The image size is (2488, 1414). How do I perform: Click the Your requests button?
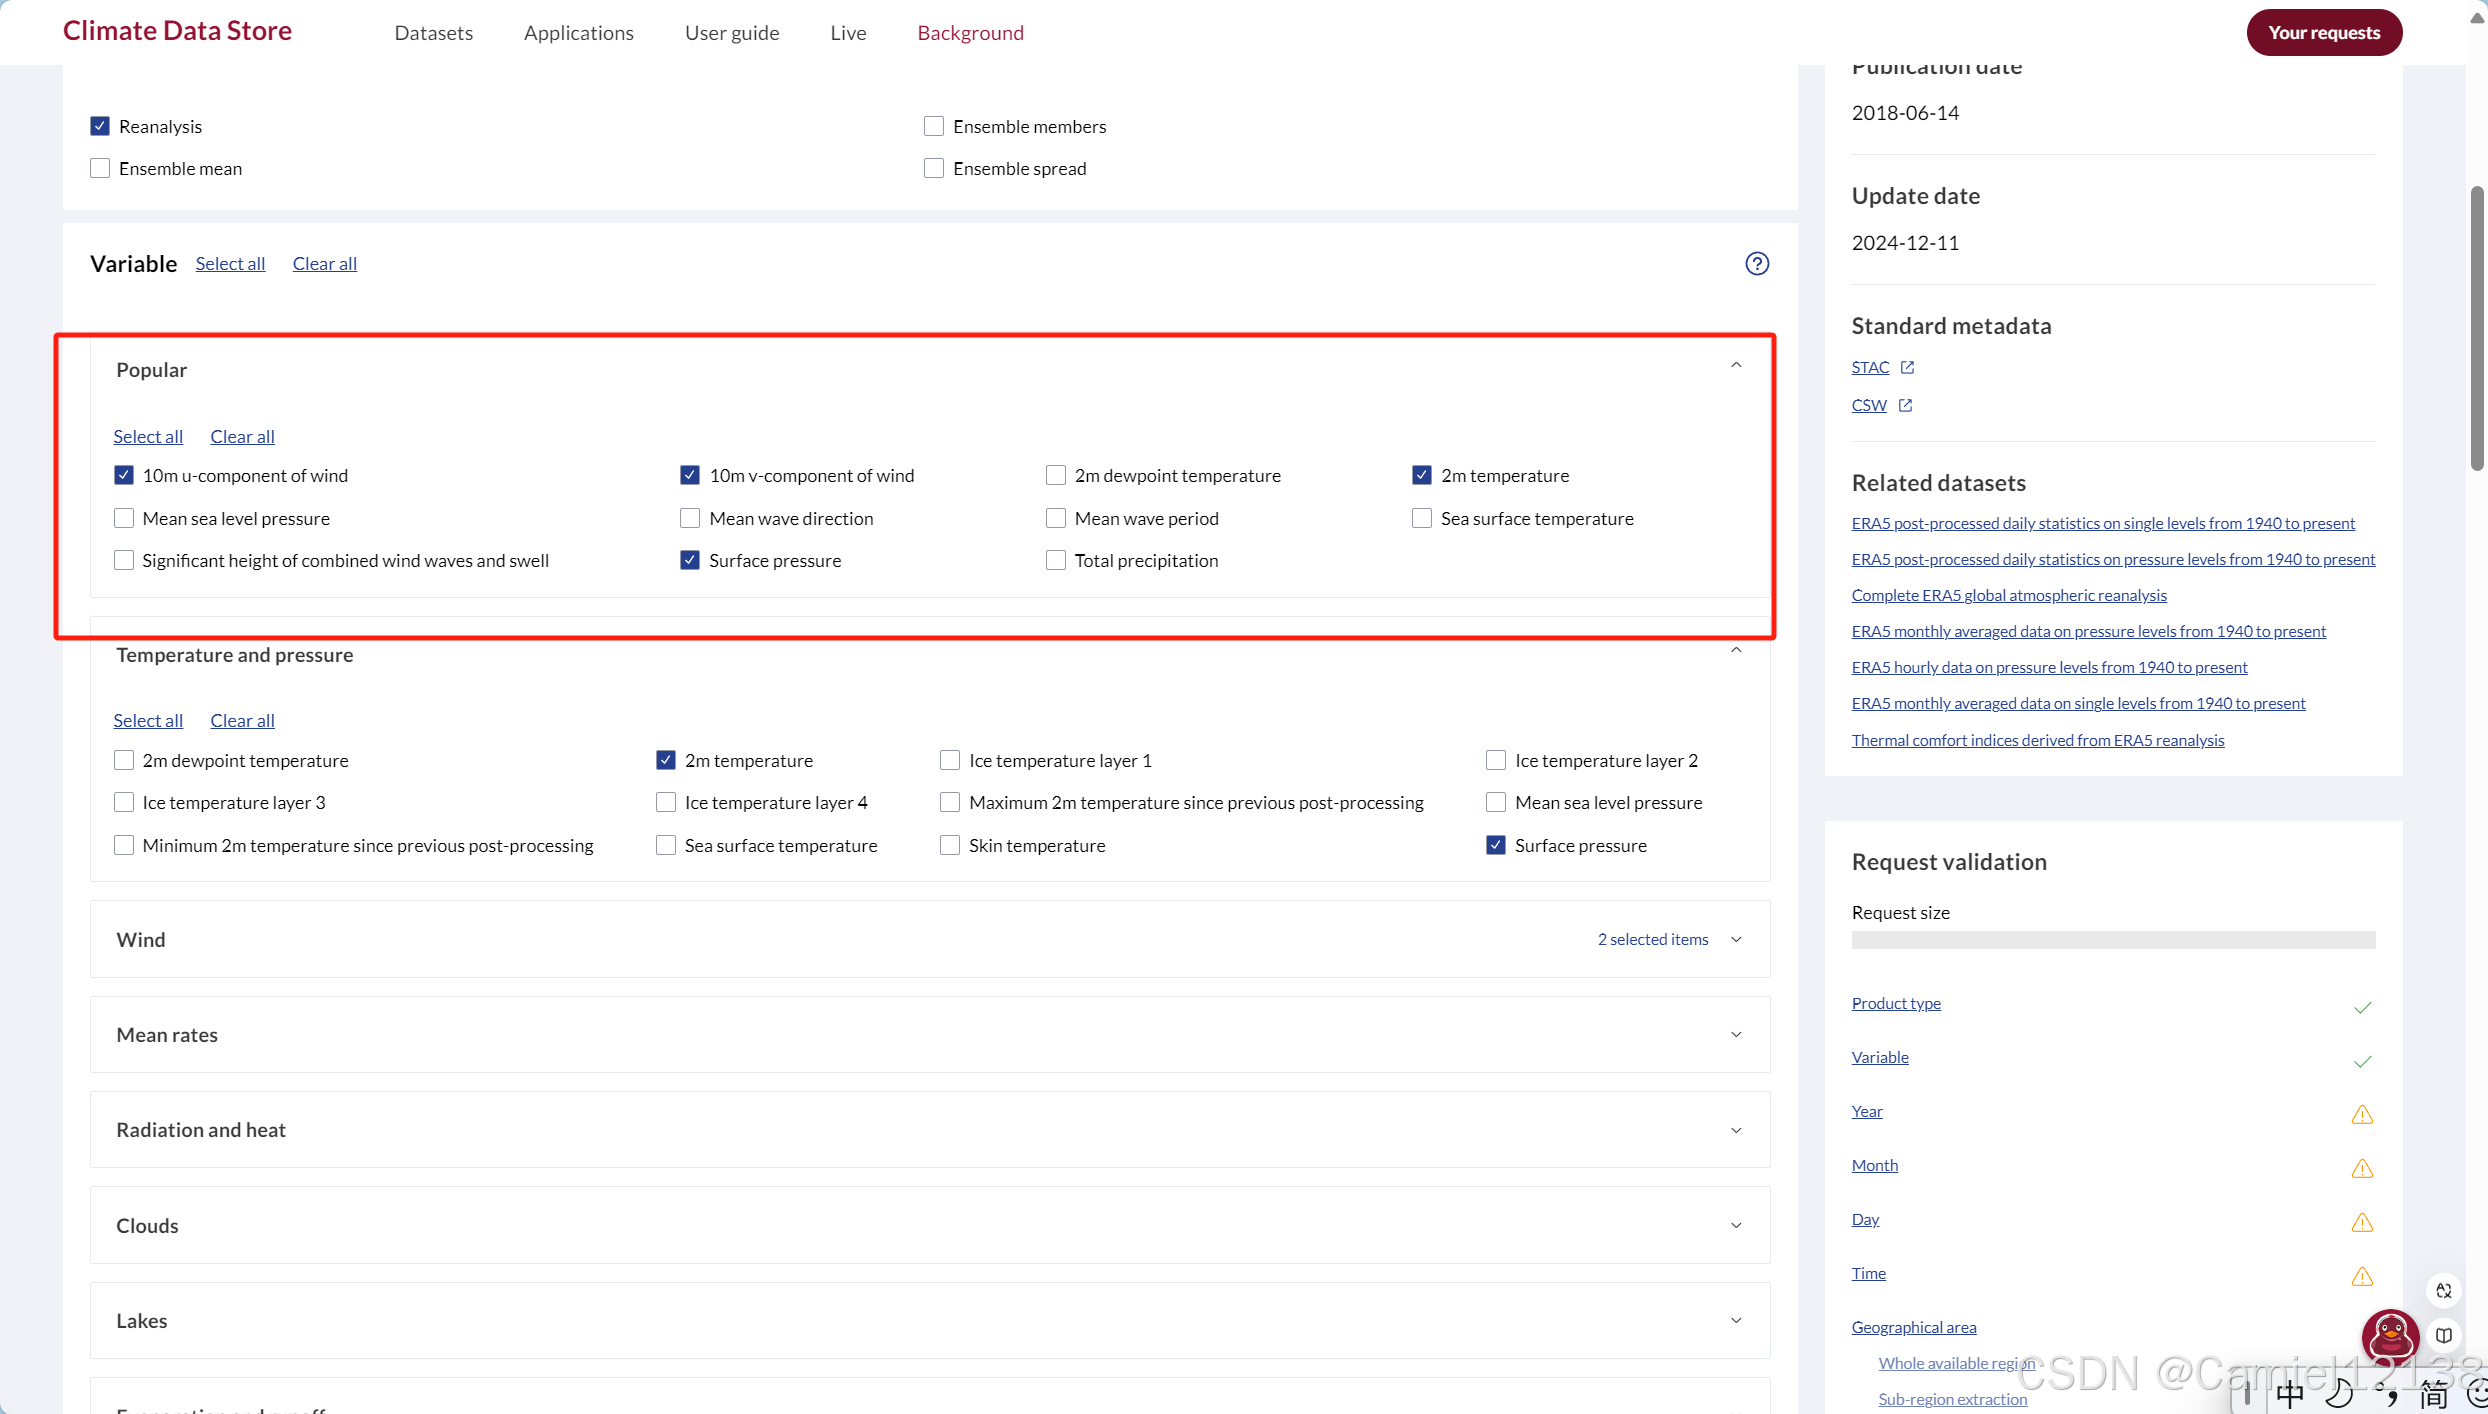coord(2323,33)
